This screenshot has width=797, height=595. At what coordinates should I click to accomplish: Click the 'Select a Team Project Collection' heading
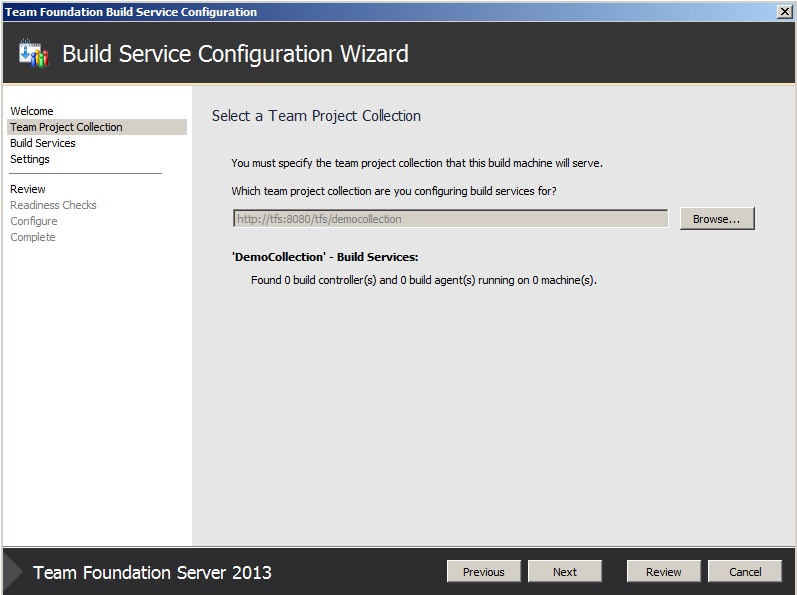click(316, 116)
